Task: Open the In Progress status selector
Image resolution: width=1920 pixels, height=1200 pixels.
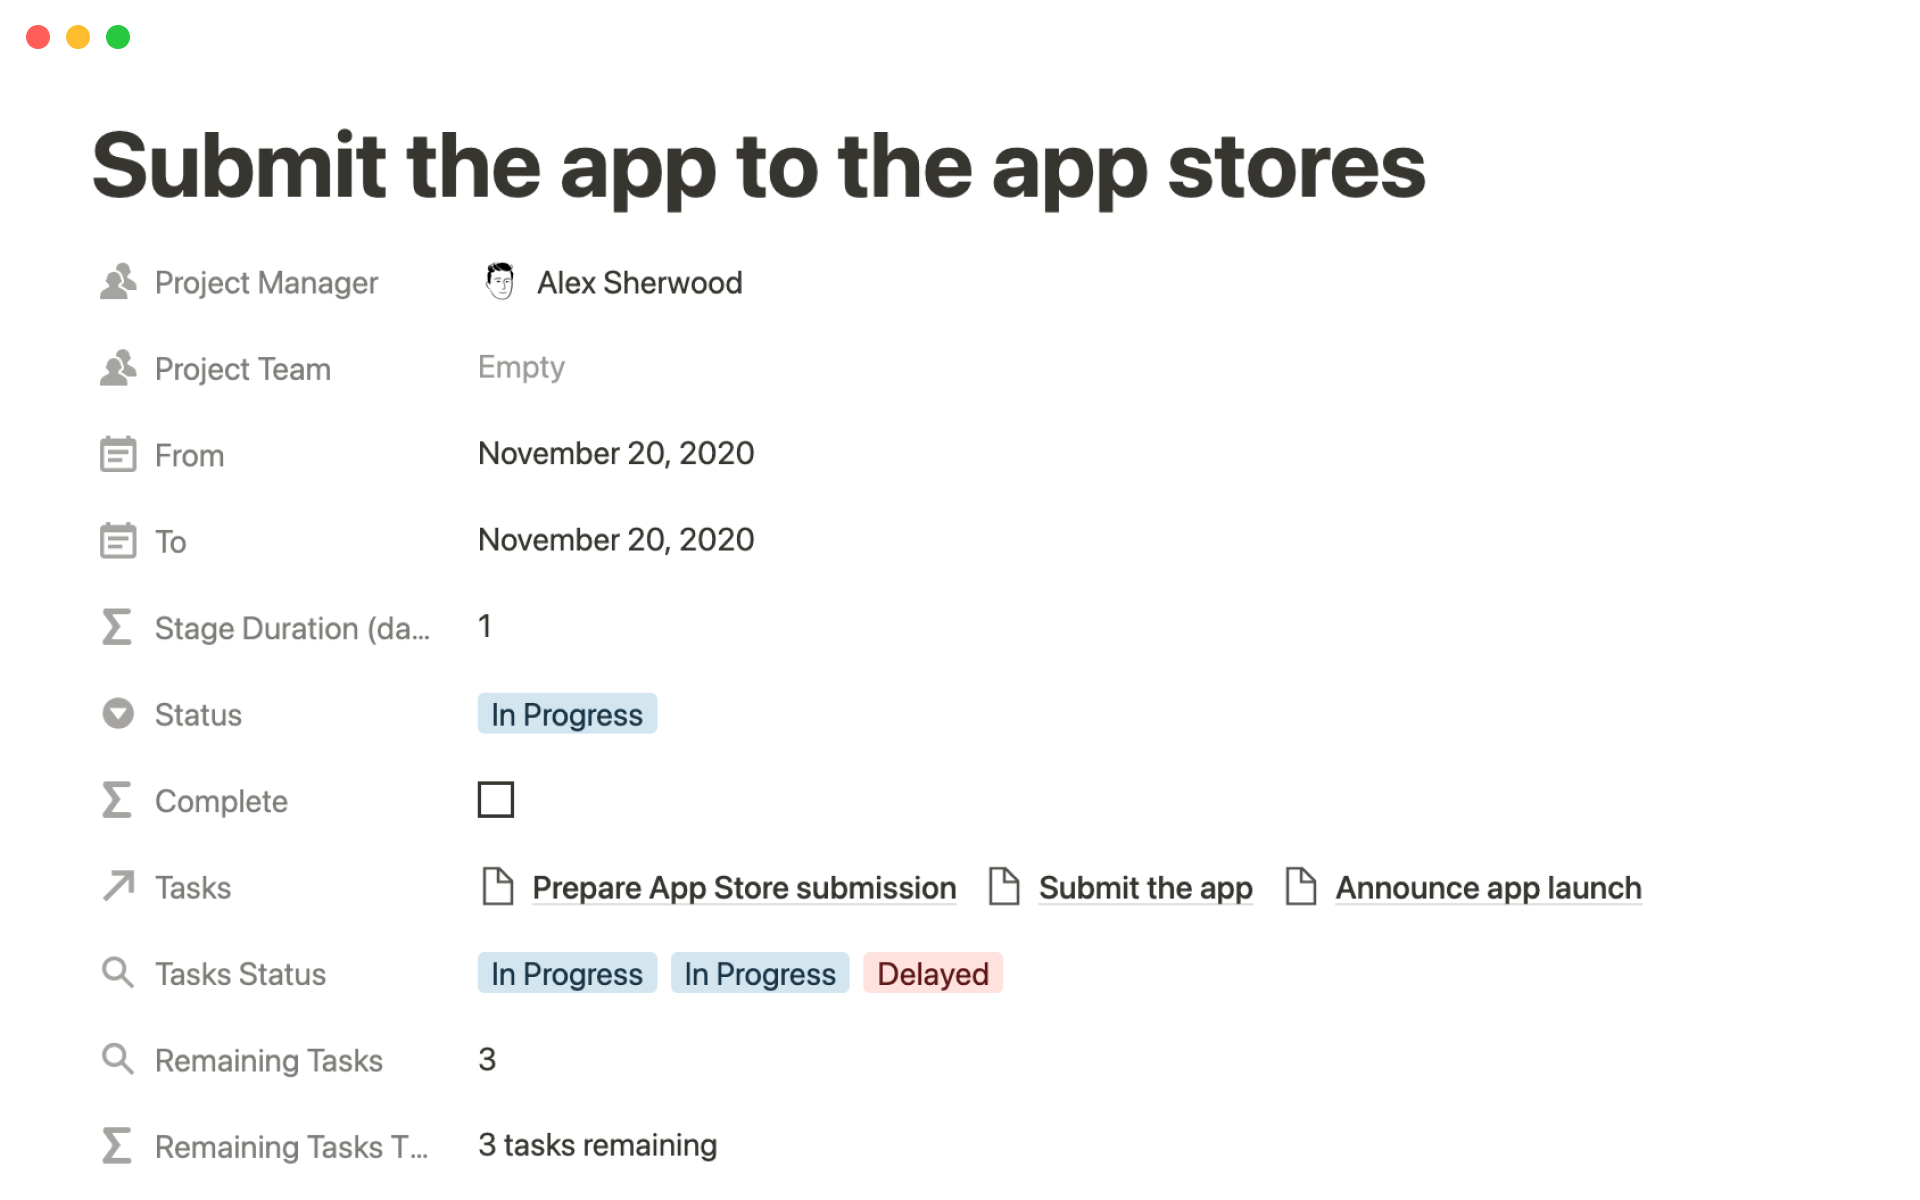Action: (567, 714)
